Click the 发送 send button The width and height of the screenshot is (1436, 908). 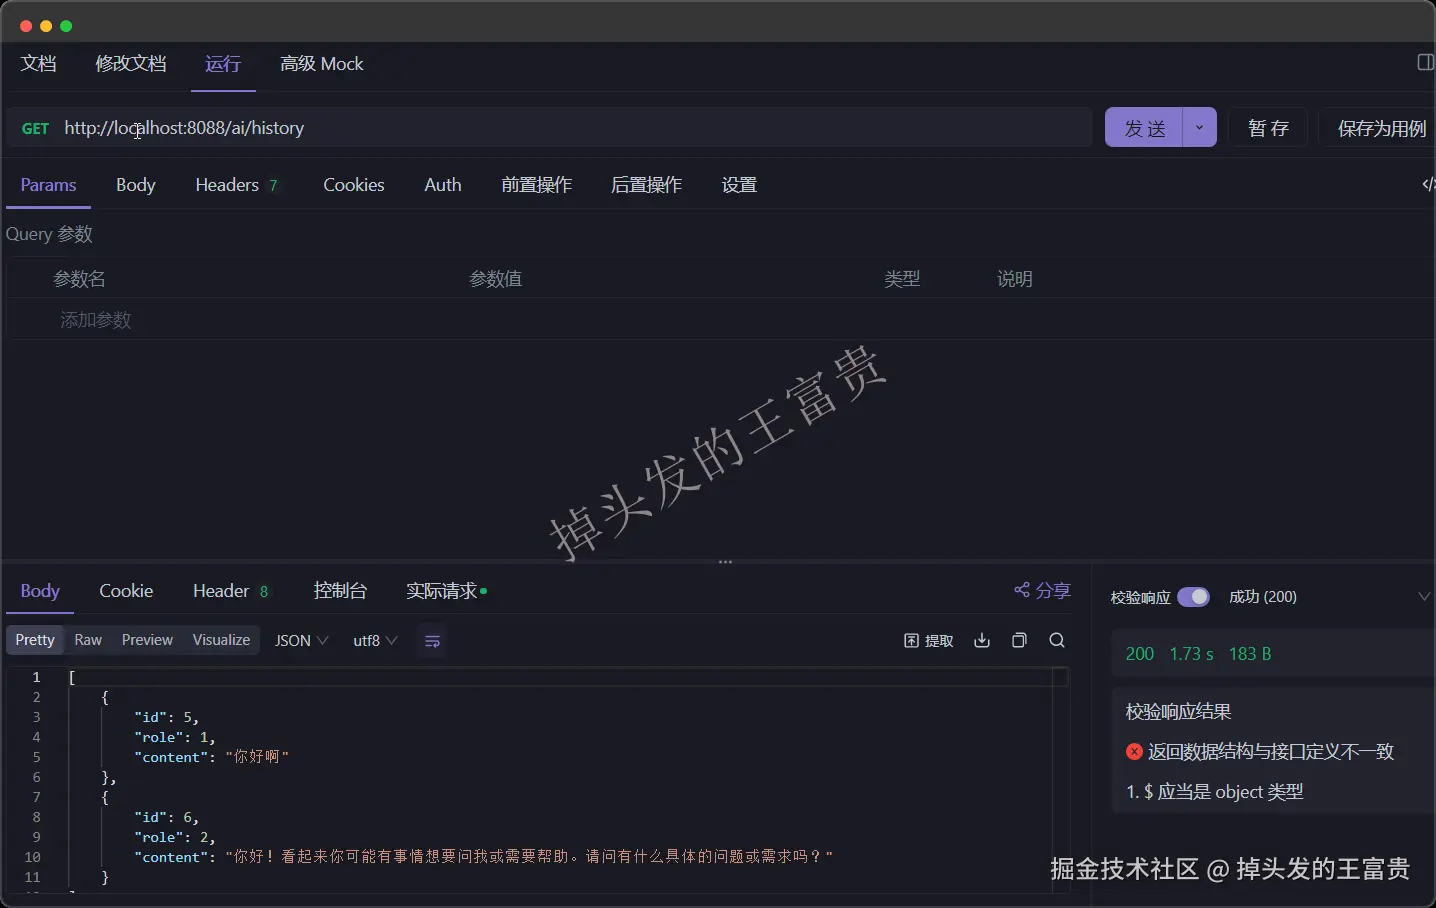pyautogui.click(x=1144, y=128)
